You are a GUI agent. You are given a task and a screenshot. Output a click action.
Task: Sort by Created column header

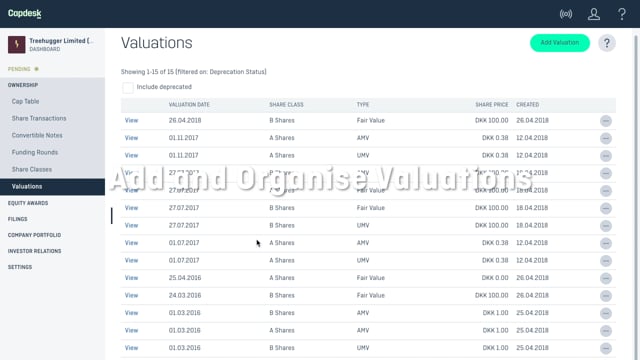[527, 105]
